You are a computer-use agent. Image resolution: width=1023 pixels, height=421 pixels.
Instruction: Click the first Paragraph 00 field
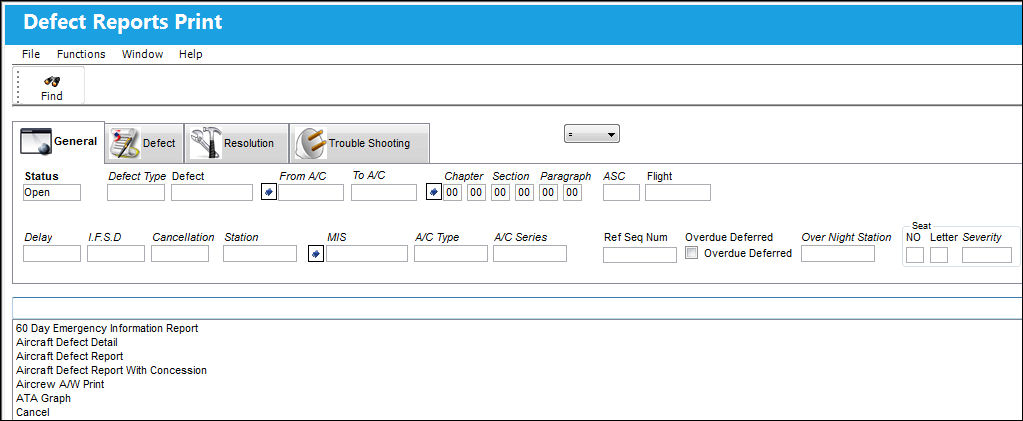549,193
